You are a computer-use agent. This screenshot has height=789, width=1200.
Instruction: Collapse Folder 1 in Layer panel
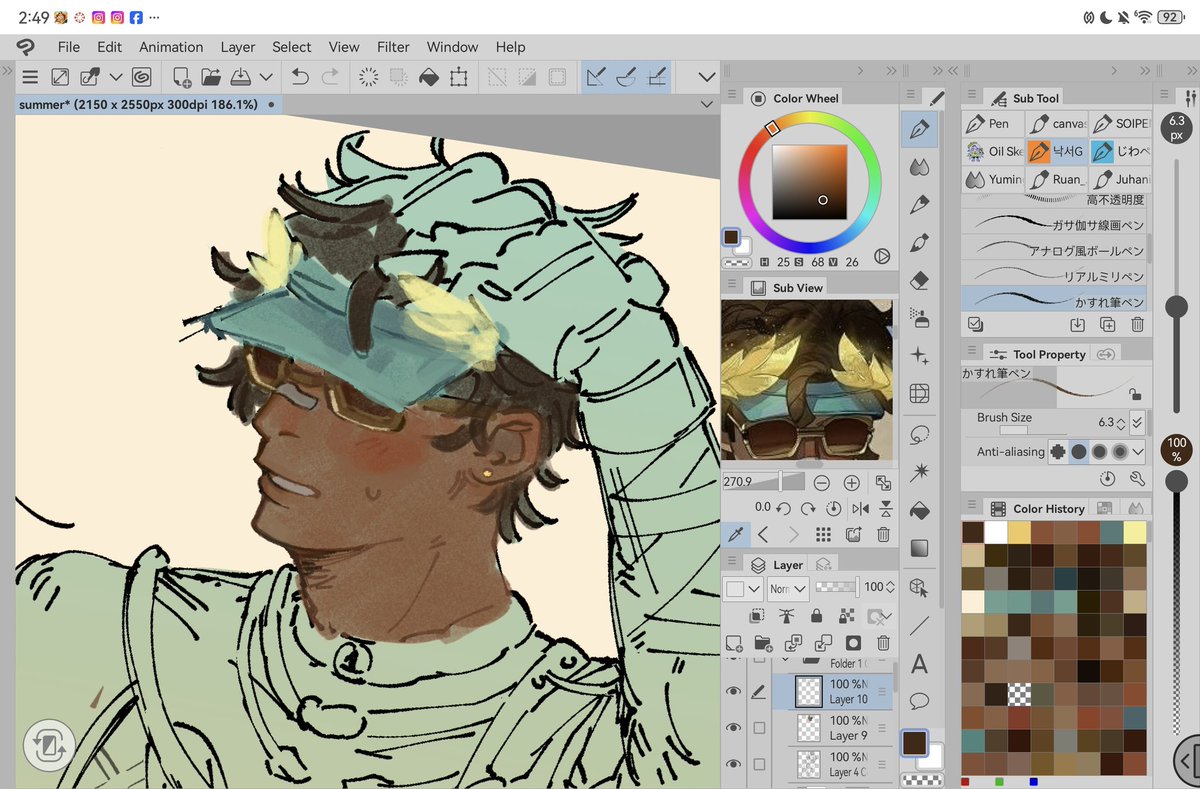784,661
